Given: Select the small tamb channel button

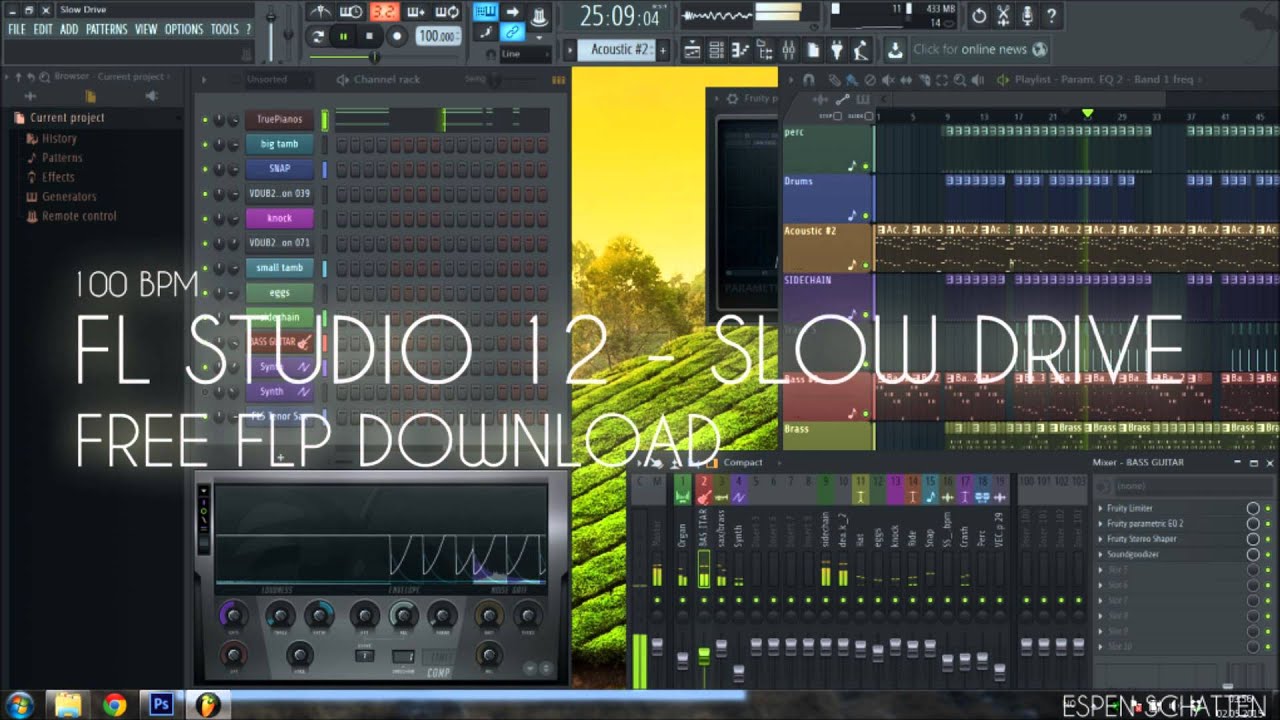Looking at the screenshot, I should 280,268.
